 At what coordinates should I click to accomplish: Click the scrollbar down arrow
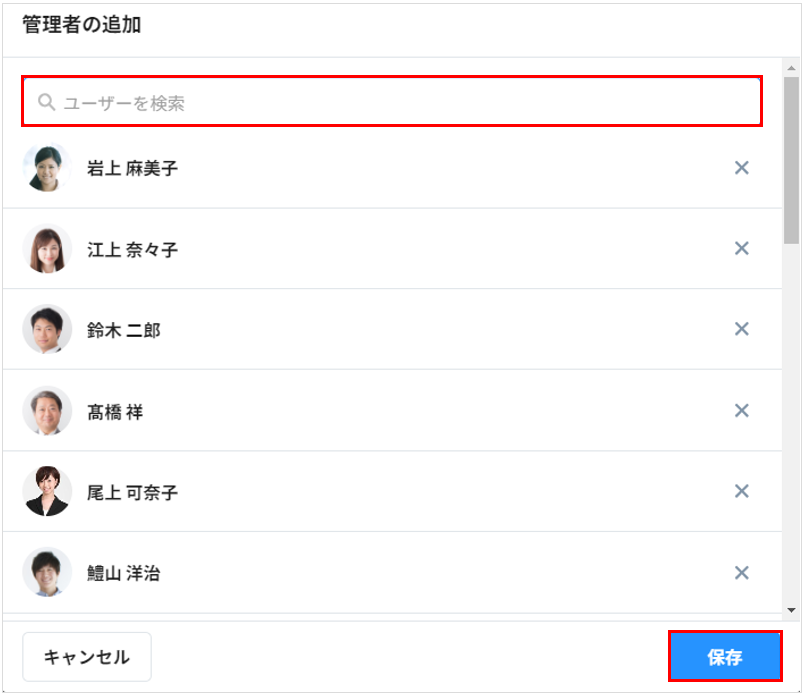pyautogui.click(x=792, y=609)
